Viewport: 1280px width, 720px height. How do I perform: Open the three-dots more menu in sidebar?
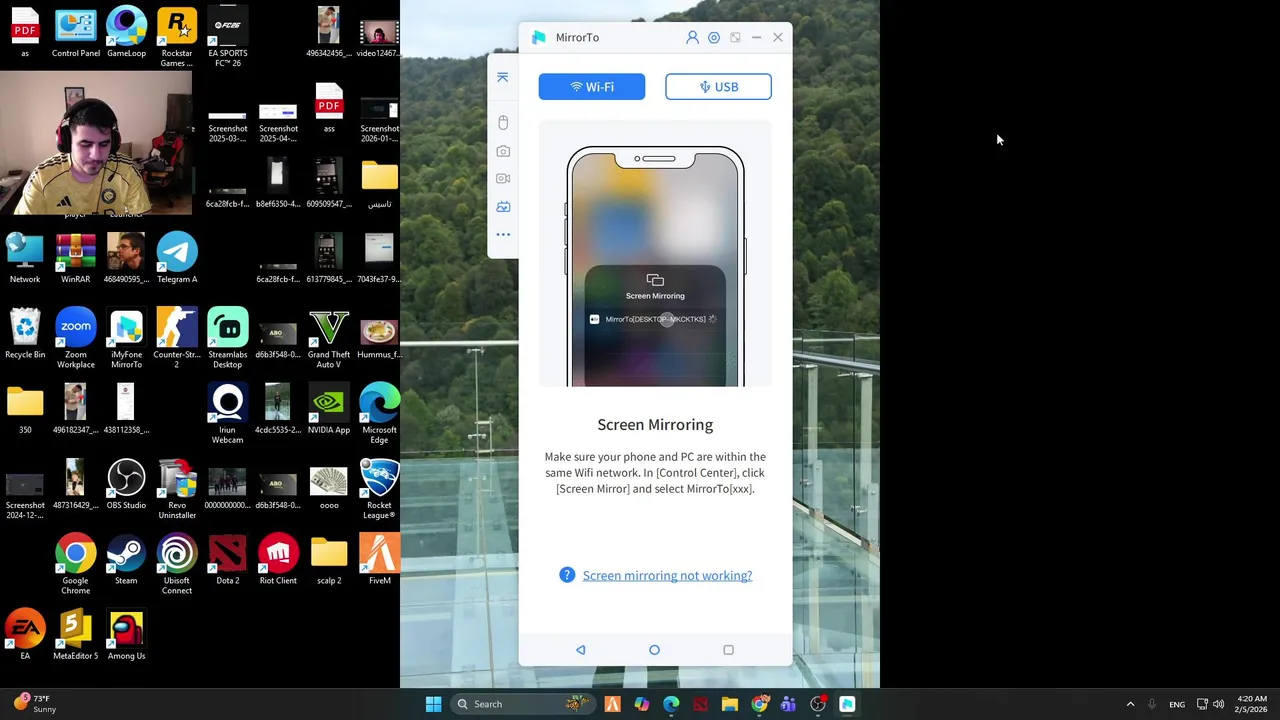point(503,235)
